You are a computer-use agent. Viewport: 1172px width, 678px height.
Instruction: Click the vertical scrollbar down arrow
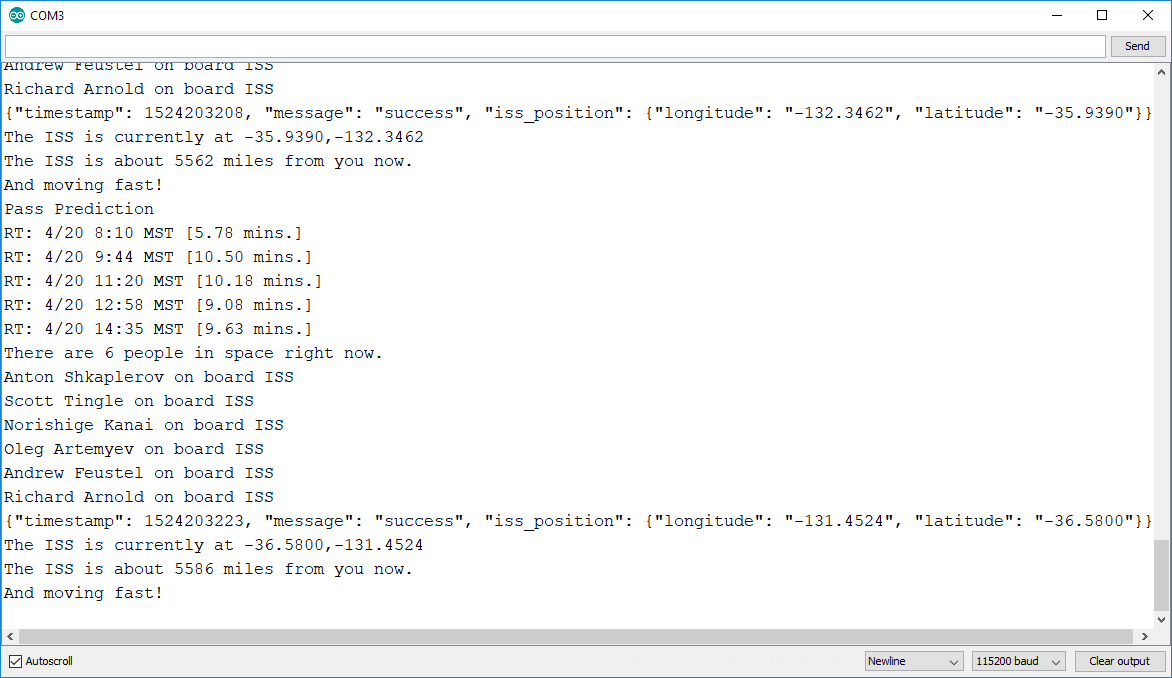tap(1161, 619)
